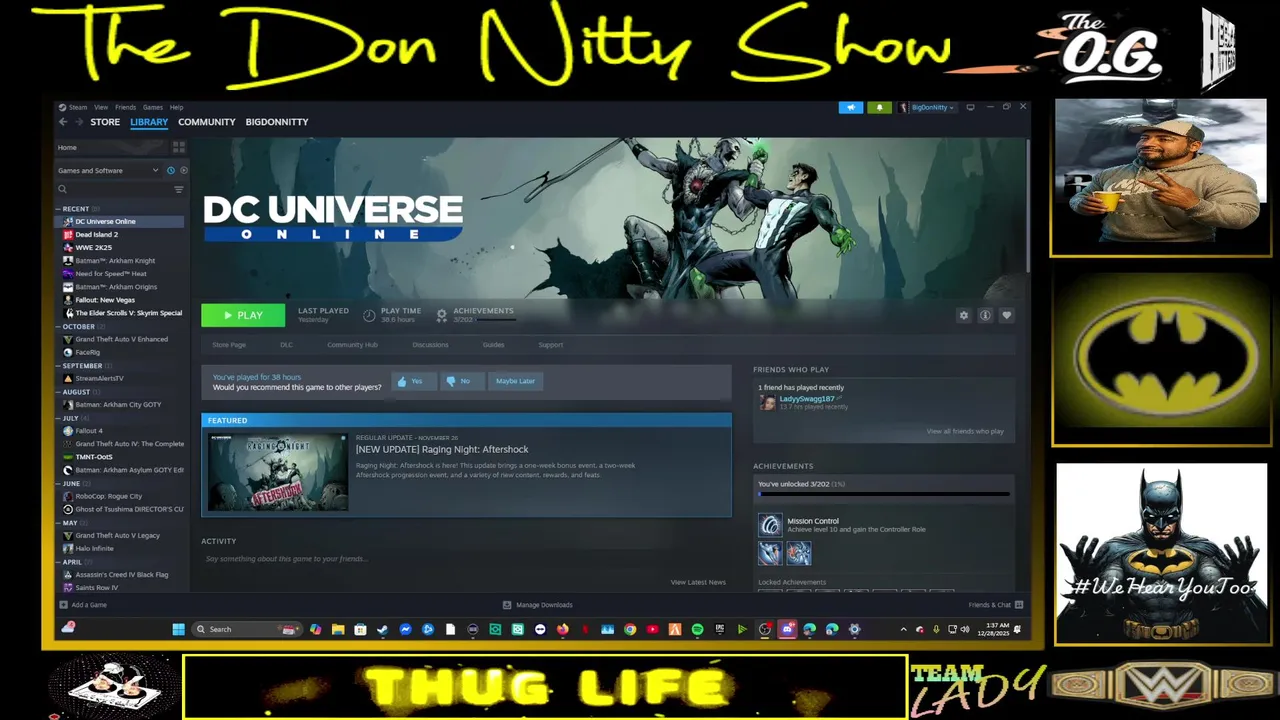Go forward with the navigation arrow
Viewport: 1280px width, 720px height.
79,122
